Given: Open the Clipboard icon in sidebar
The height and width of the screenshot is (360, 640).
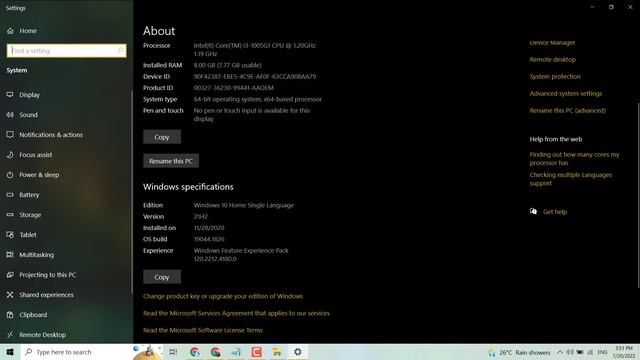Looking at the screenshot, I should pyautogui.click(x=10, y=315).
